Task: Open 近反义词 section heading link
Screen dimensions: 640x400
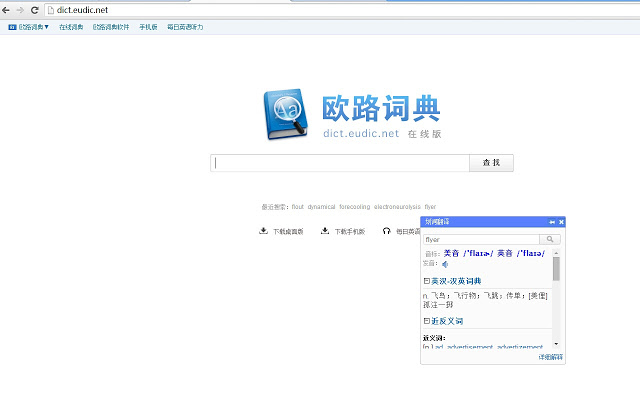Action: pyautogui.click(x=447, y=321)
